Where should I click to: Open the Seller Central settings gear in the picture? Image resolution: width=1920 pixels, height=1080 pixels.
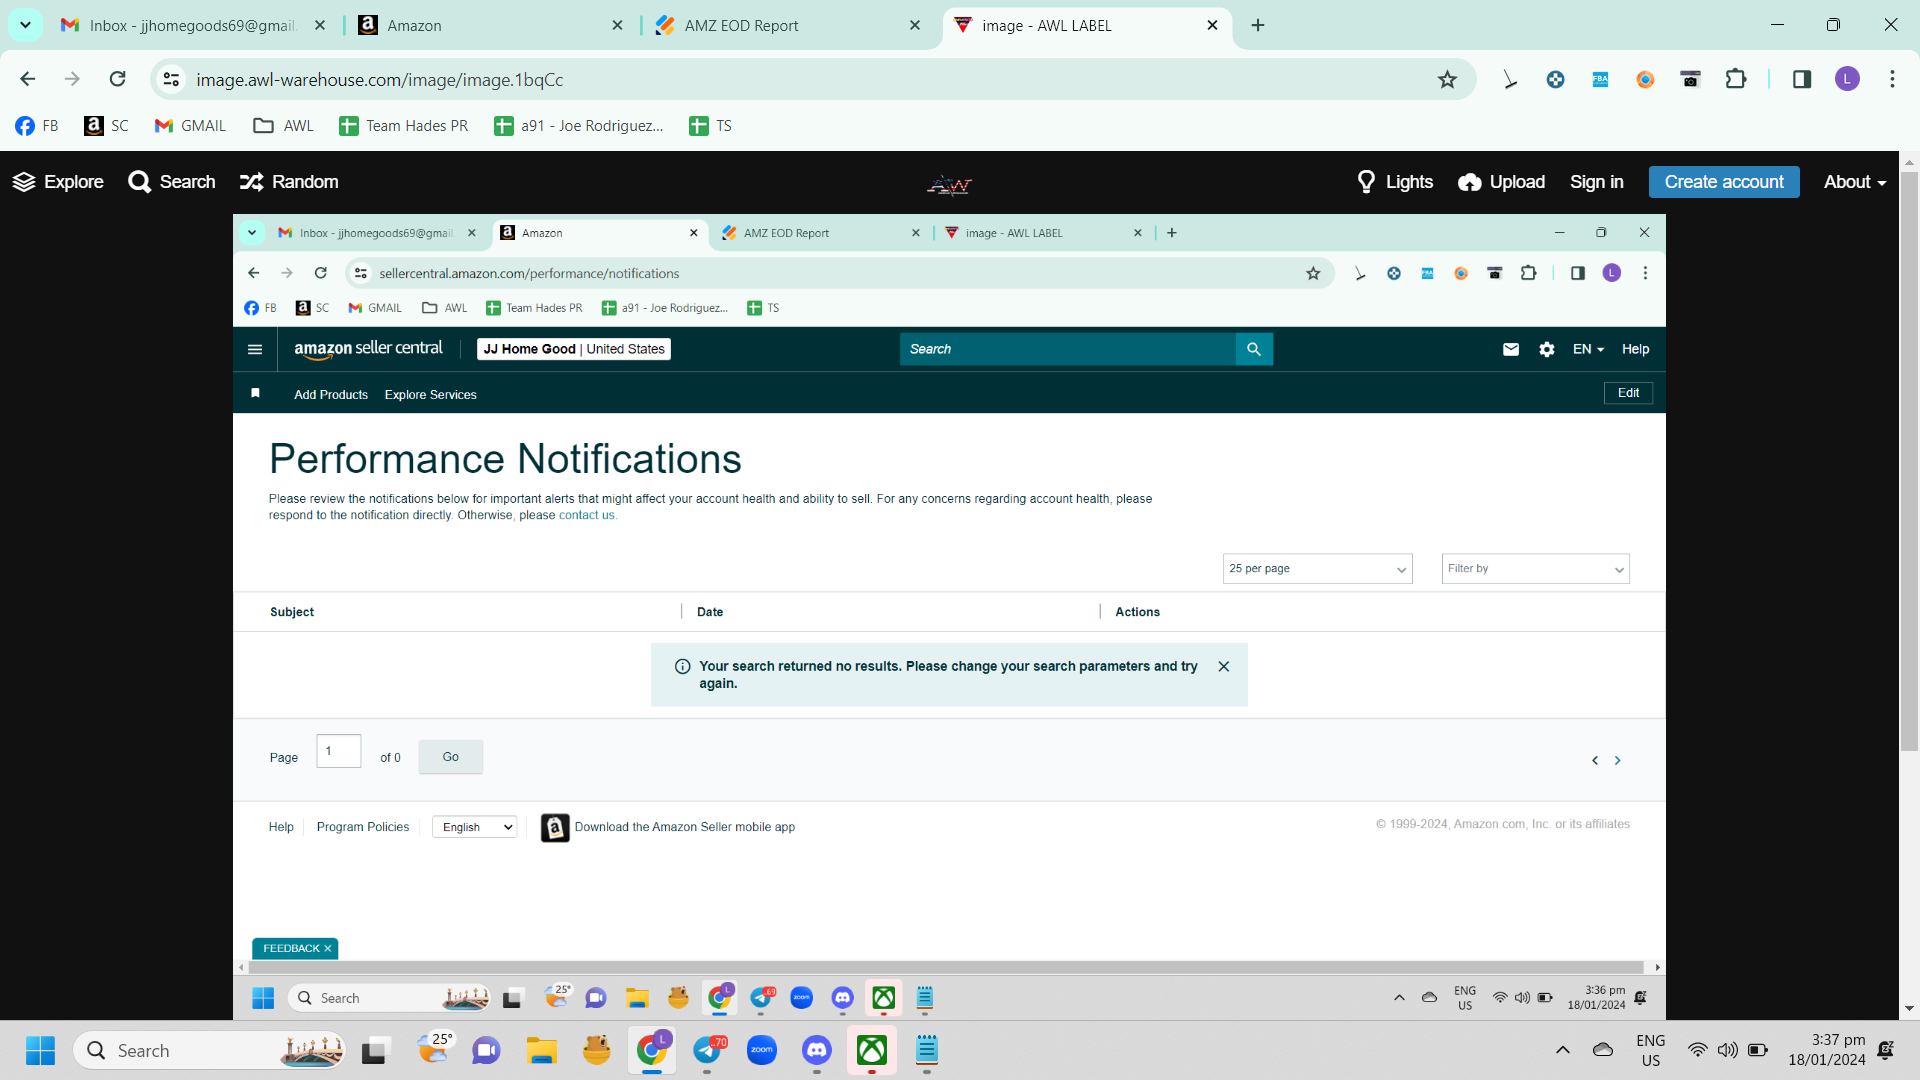(1547, 349)
